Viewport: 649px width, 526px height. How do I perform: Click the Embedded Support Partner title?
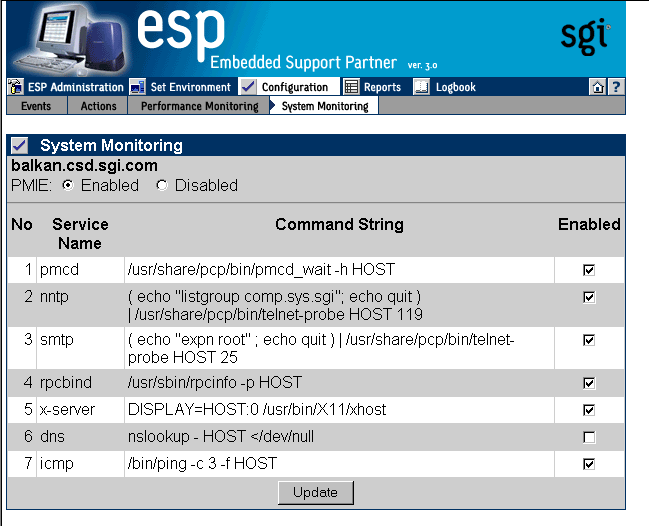(303, 62)
